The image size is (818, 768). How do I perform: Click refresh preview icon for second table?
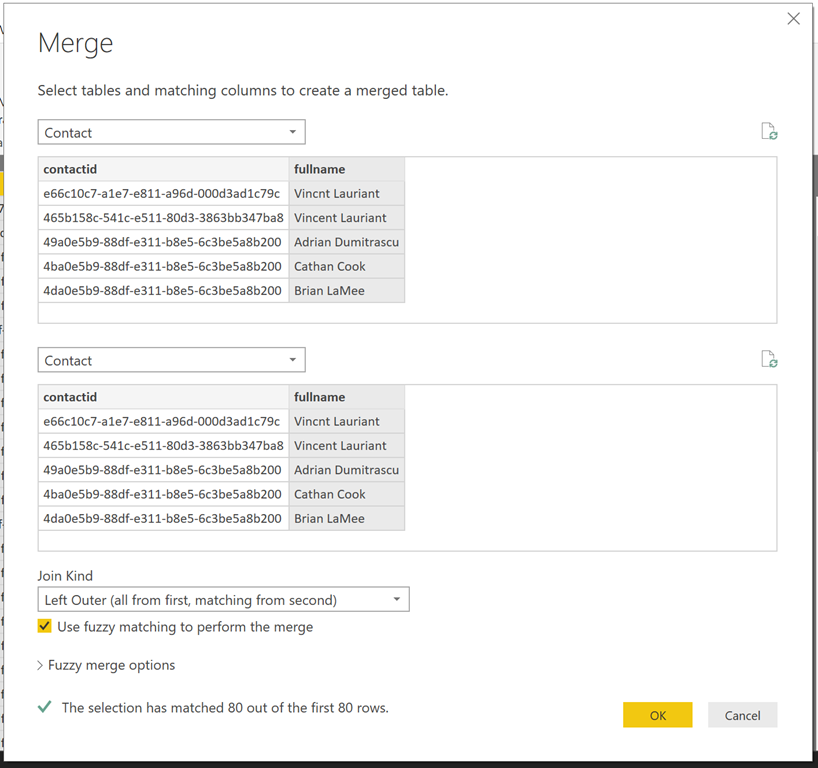[768, 360]
